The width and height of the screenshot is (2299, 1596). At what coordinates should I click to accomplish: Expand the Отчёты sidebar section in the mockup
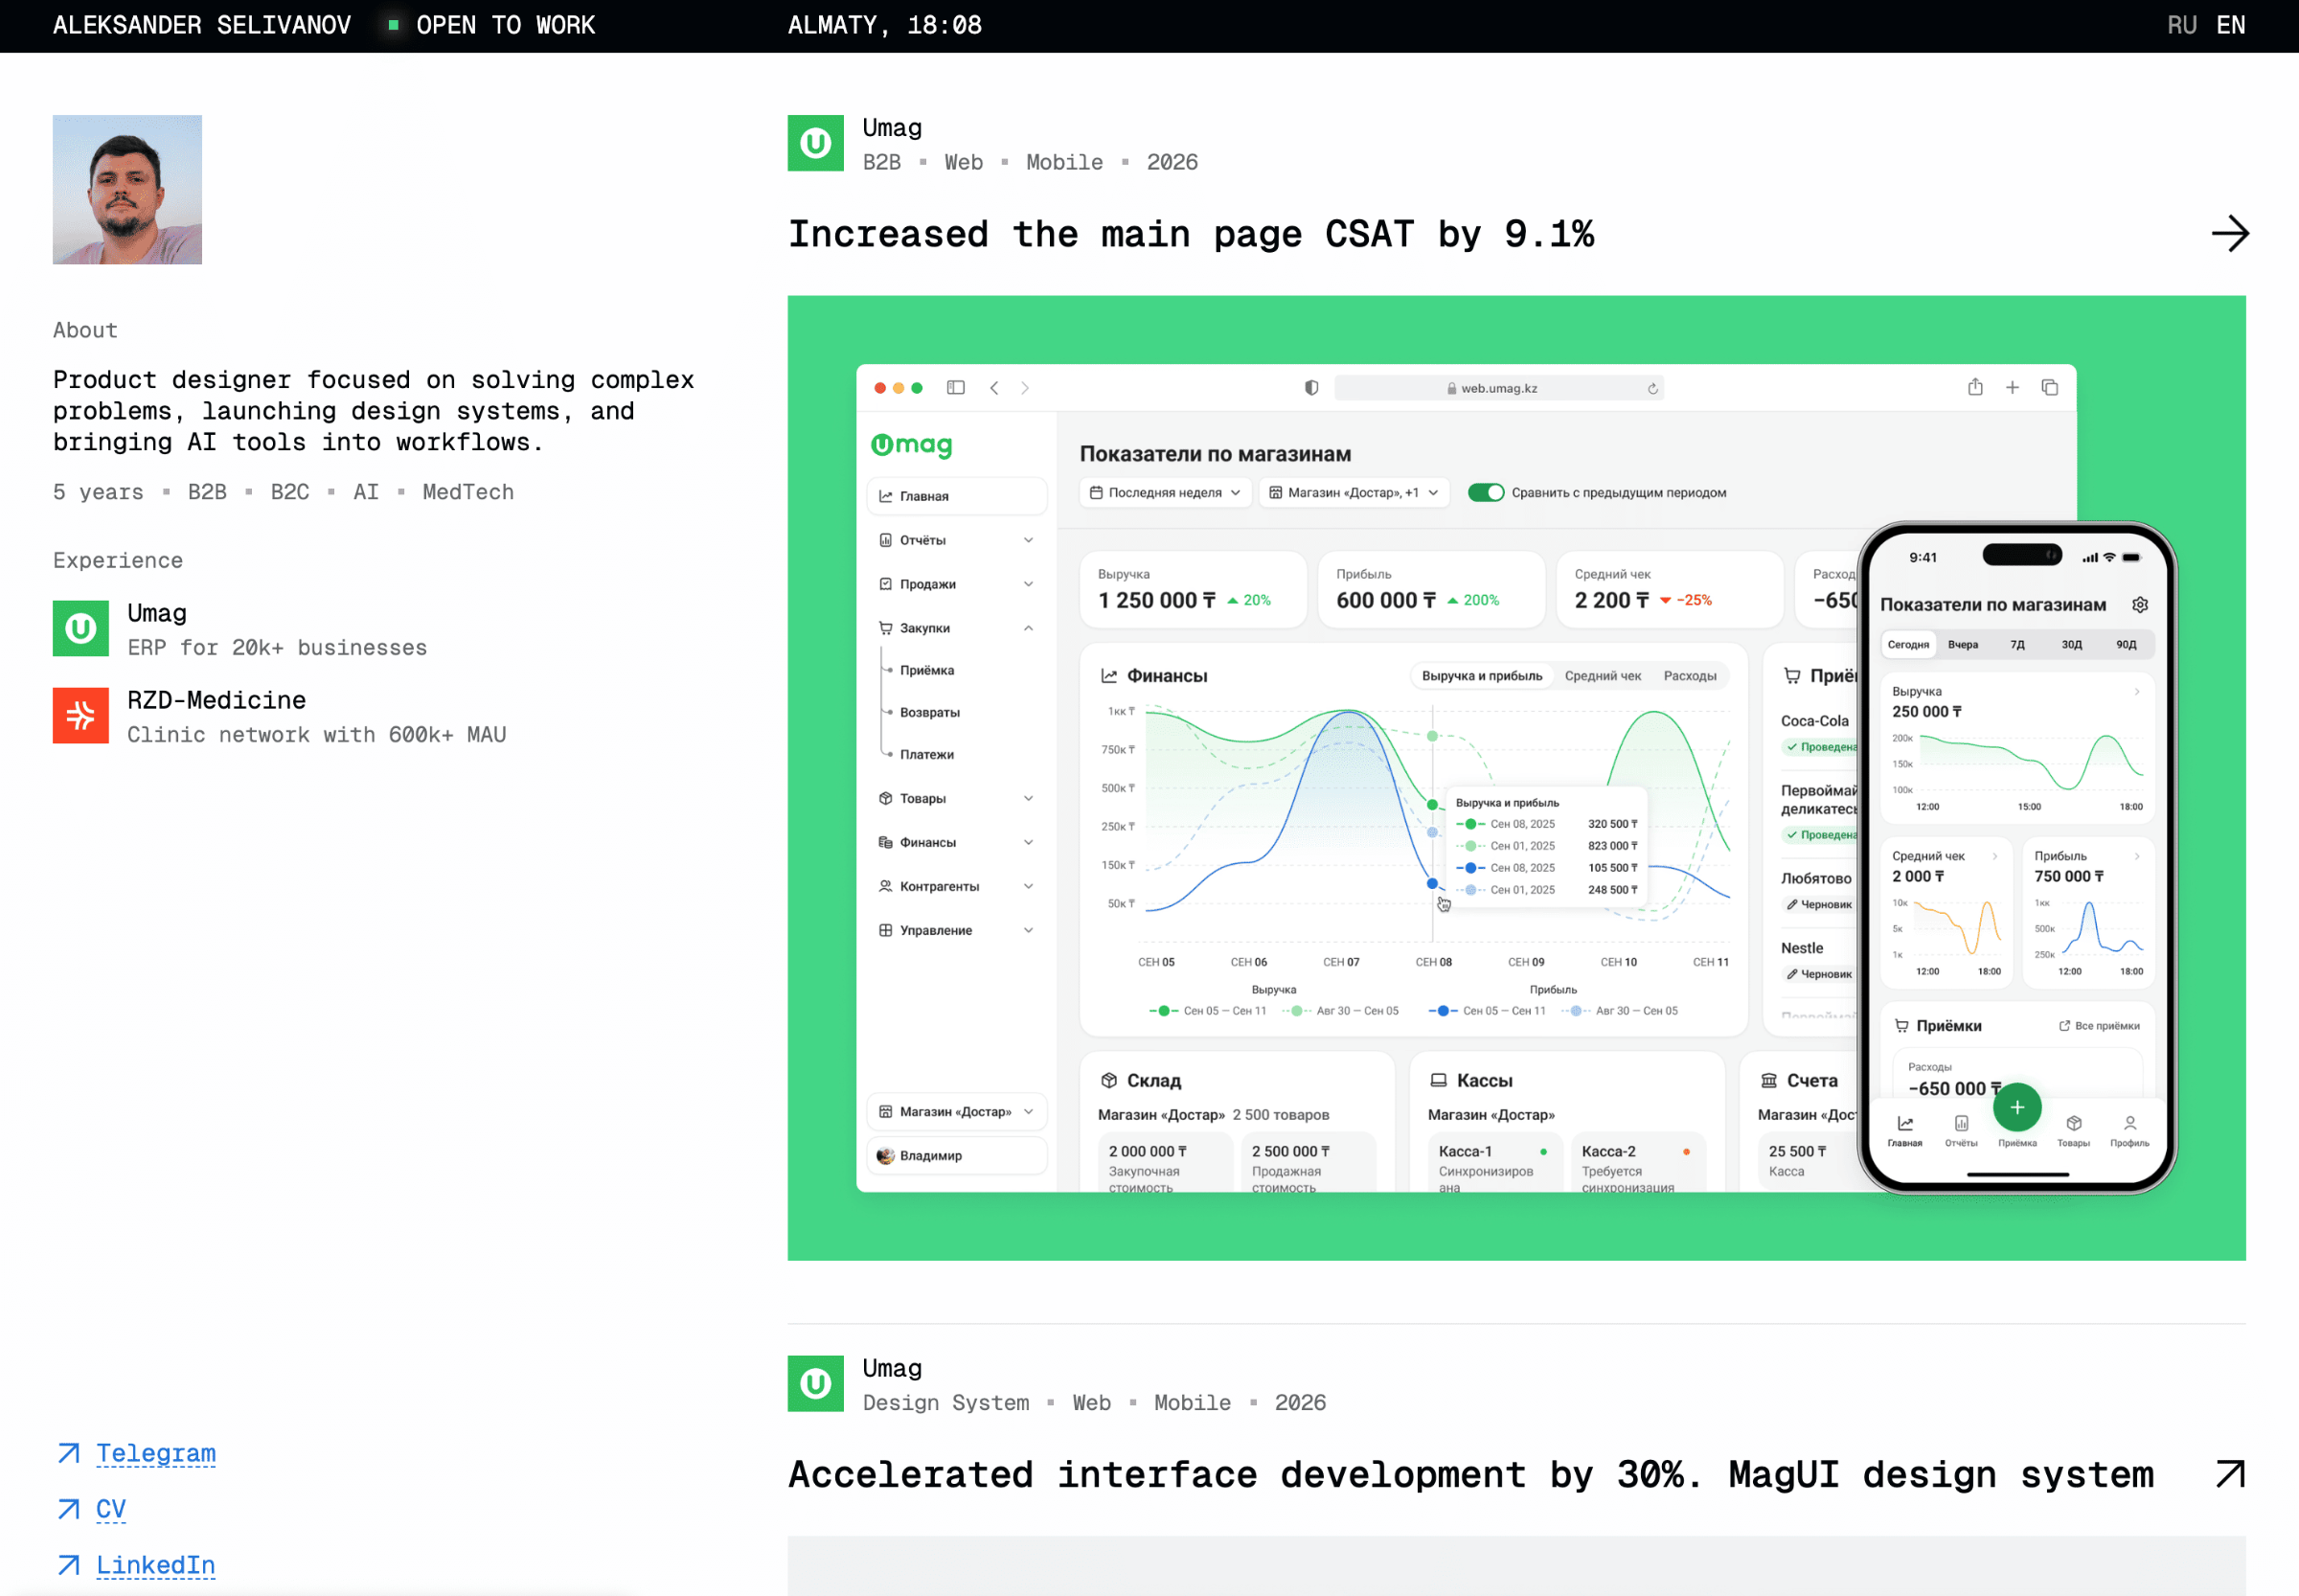(x=956, y=540)
